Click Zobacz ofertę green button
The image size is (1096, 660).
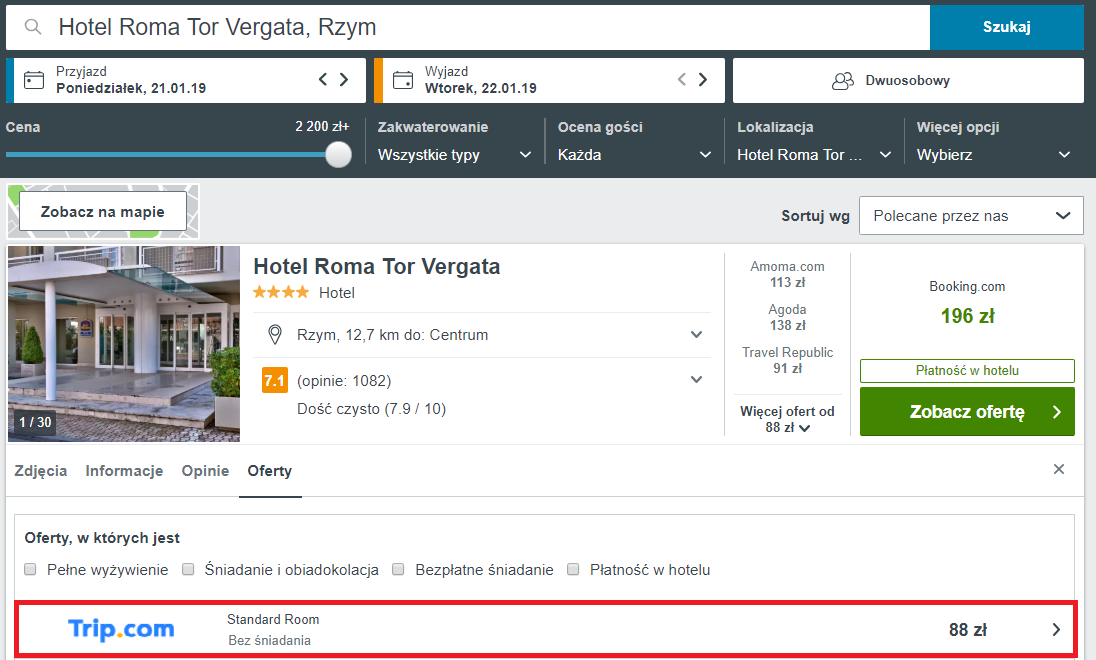click(x=967, y=412)
